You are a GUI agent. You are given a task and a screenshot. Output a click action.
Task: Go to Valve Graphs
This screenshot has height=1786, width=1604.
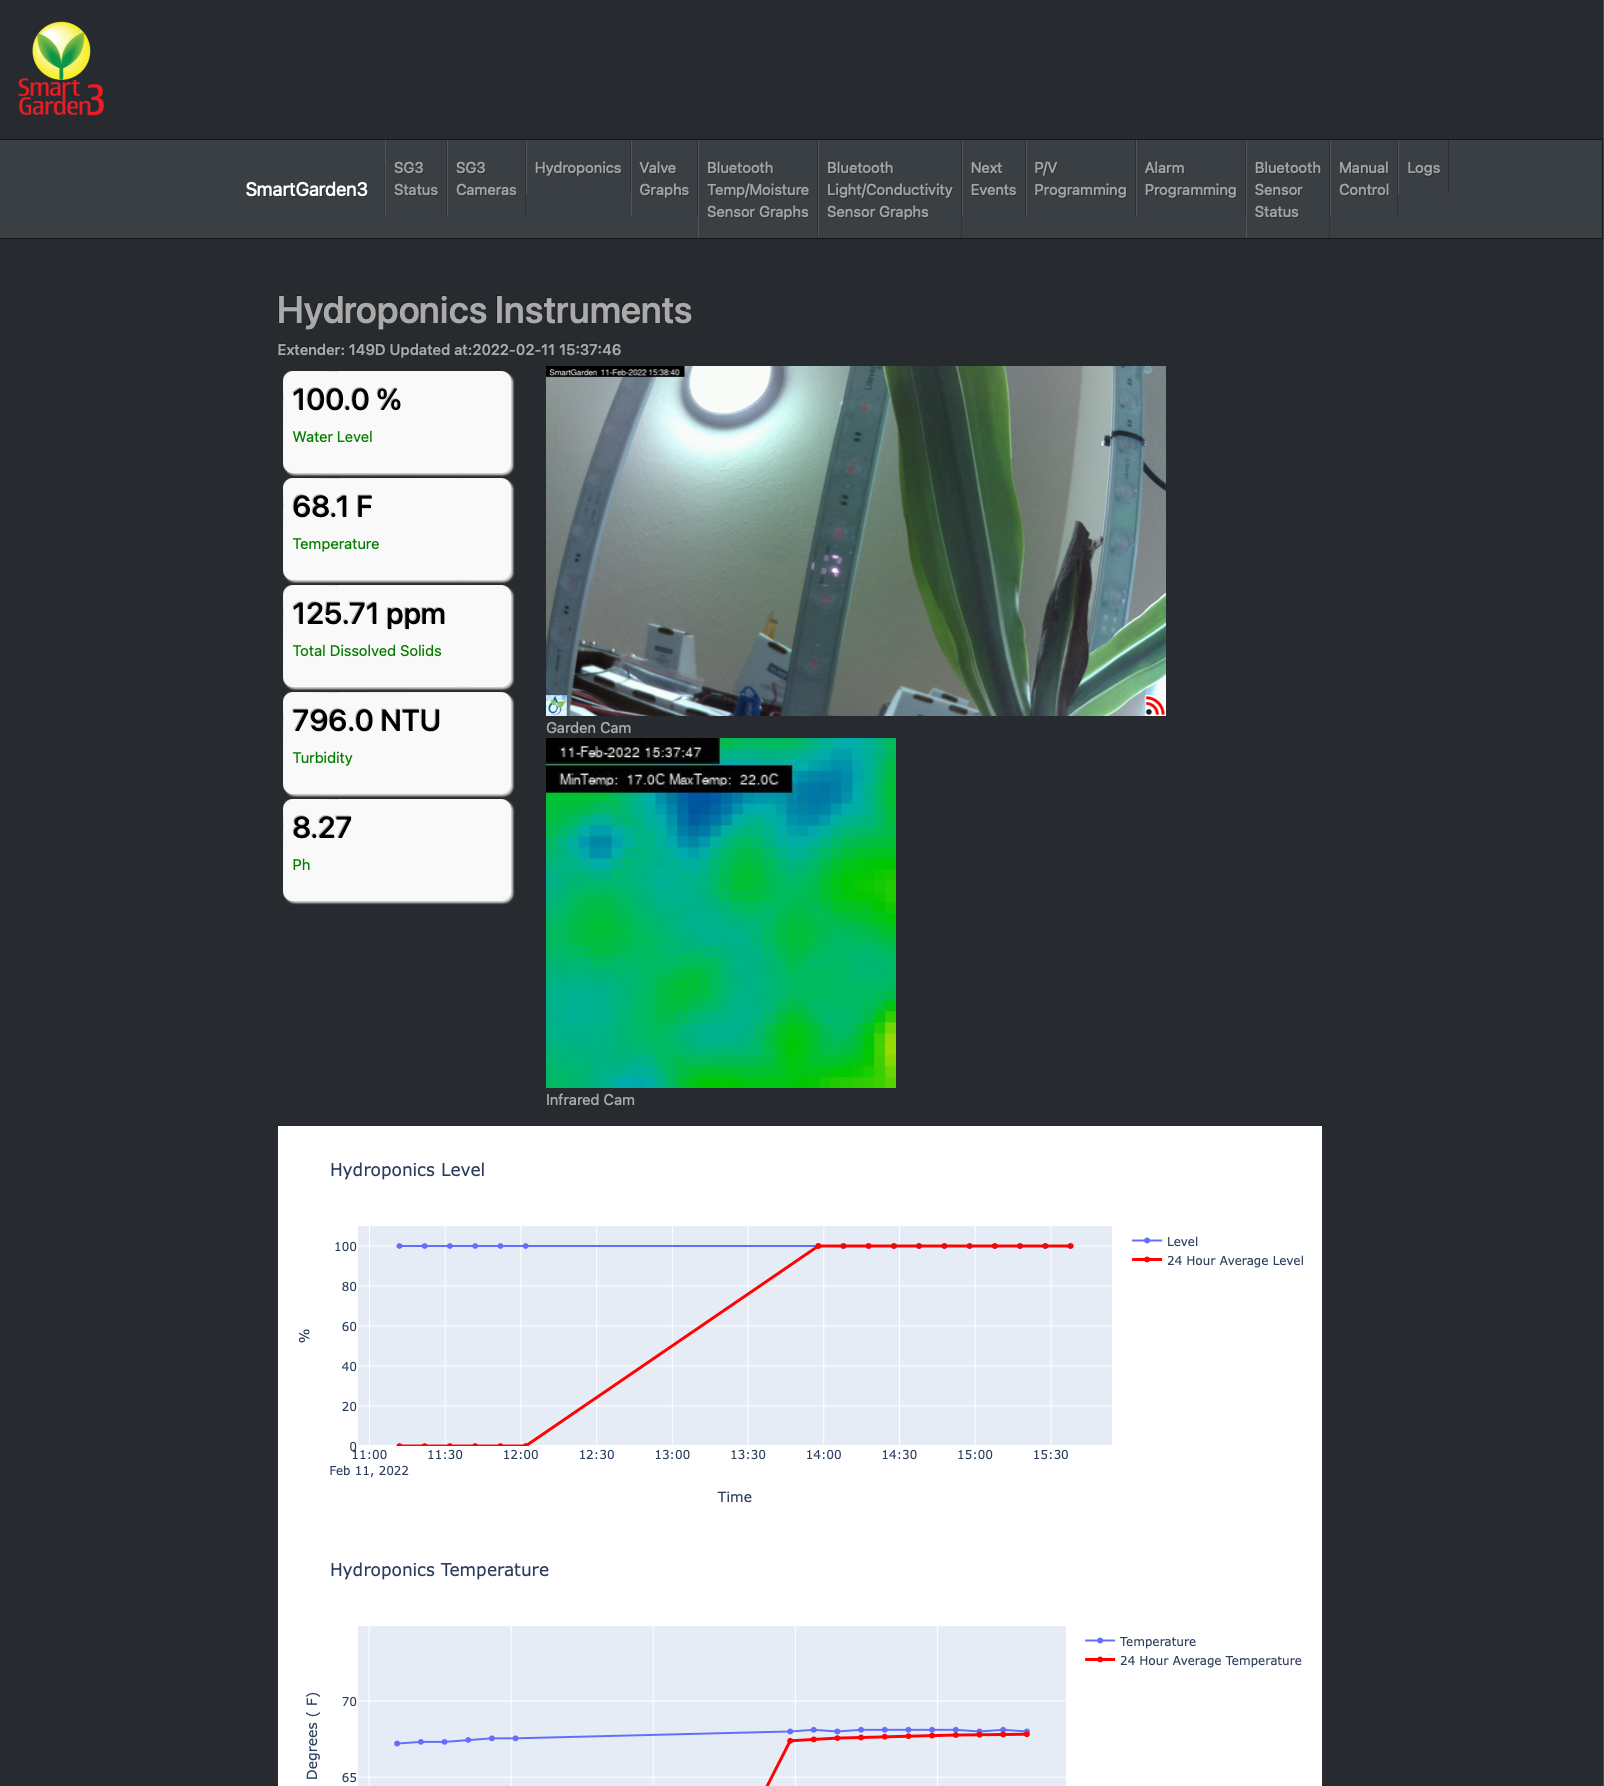[x=664, y=179]
